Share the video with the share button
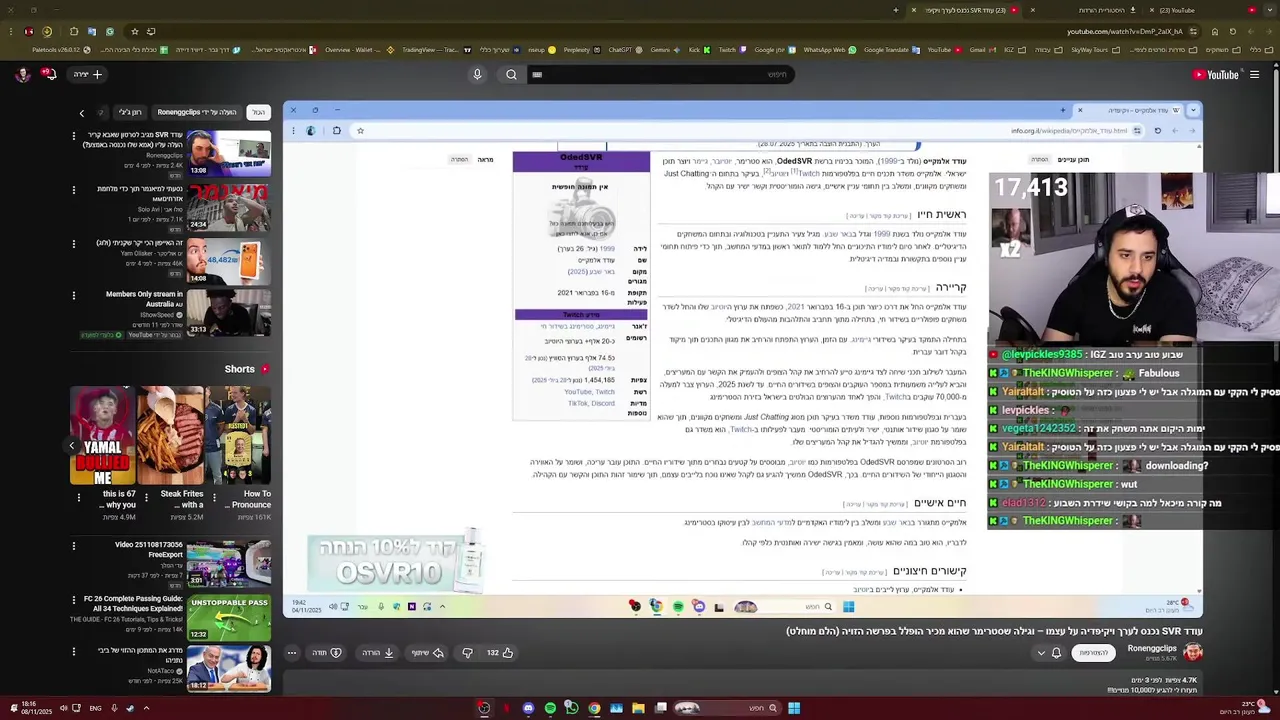This screenshot has height=720, width=1280. [428, 653]
